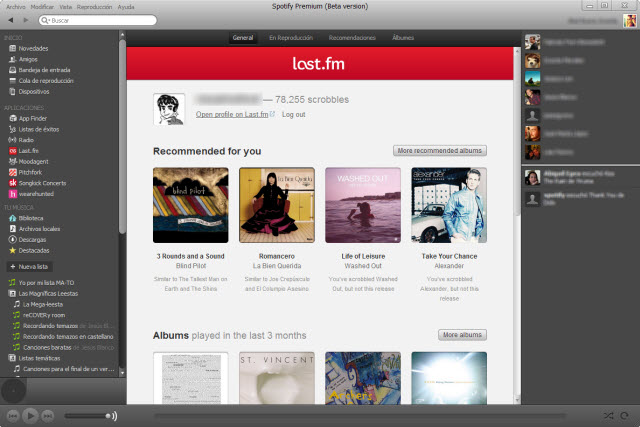Screen dimensions: 640x427
Task: Toggle repeat mode
Action: point(624,416)
